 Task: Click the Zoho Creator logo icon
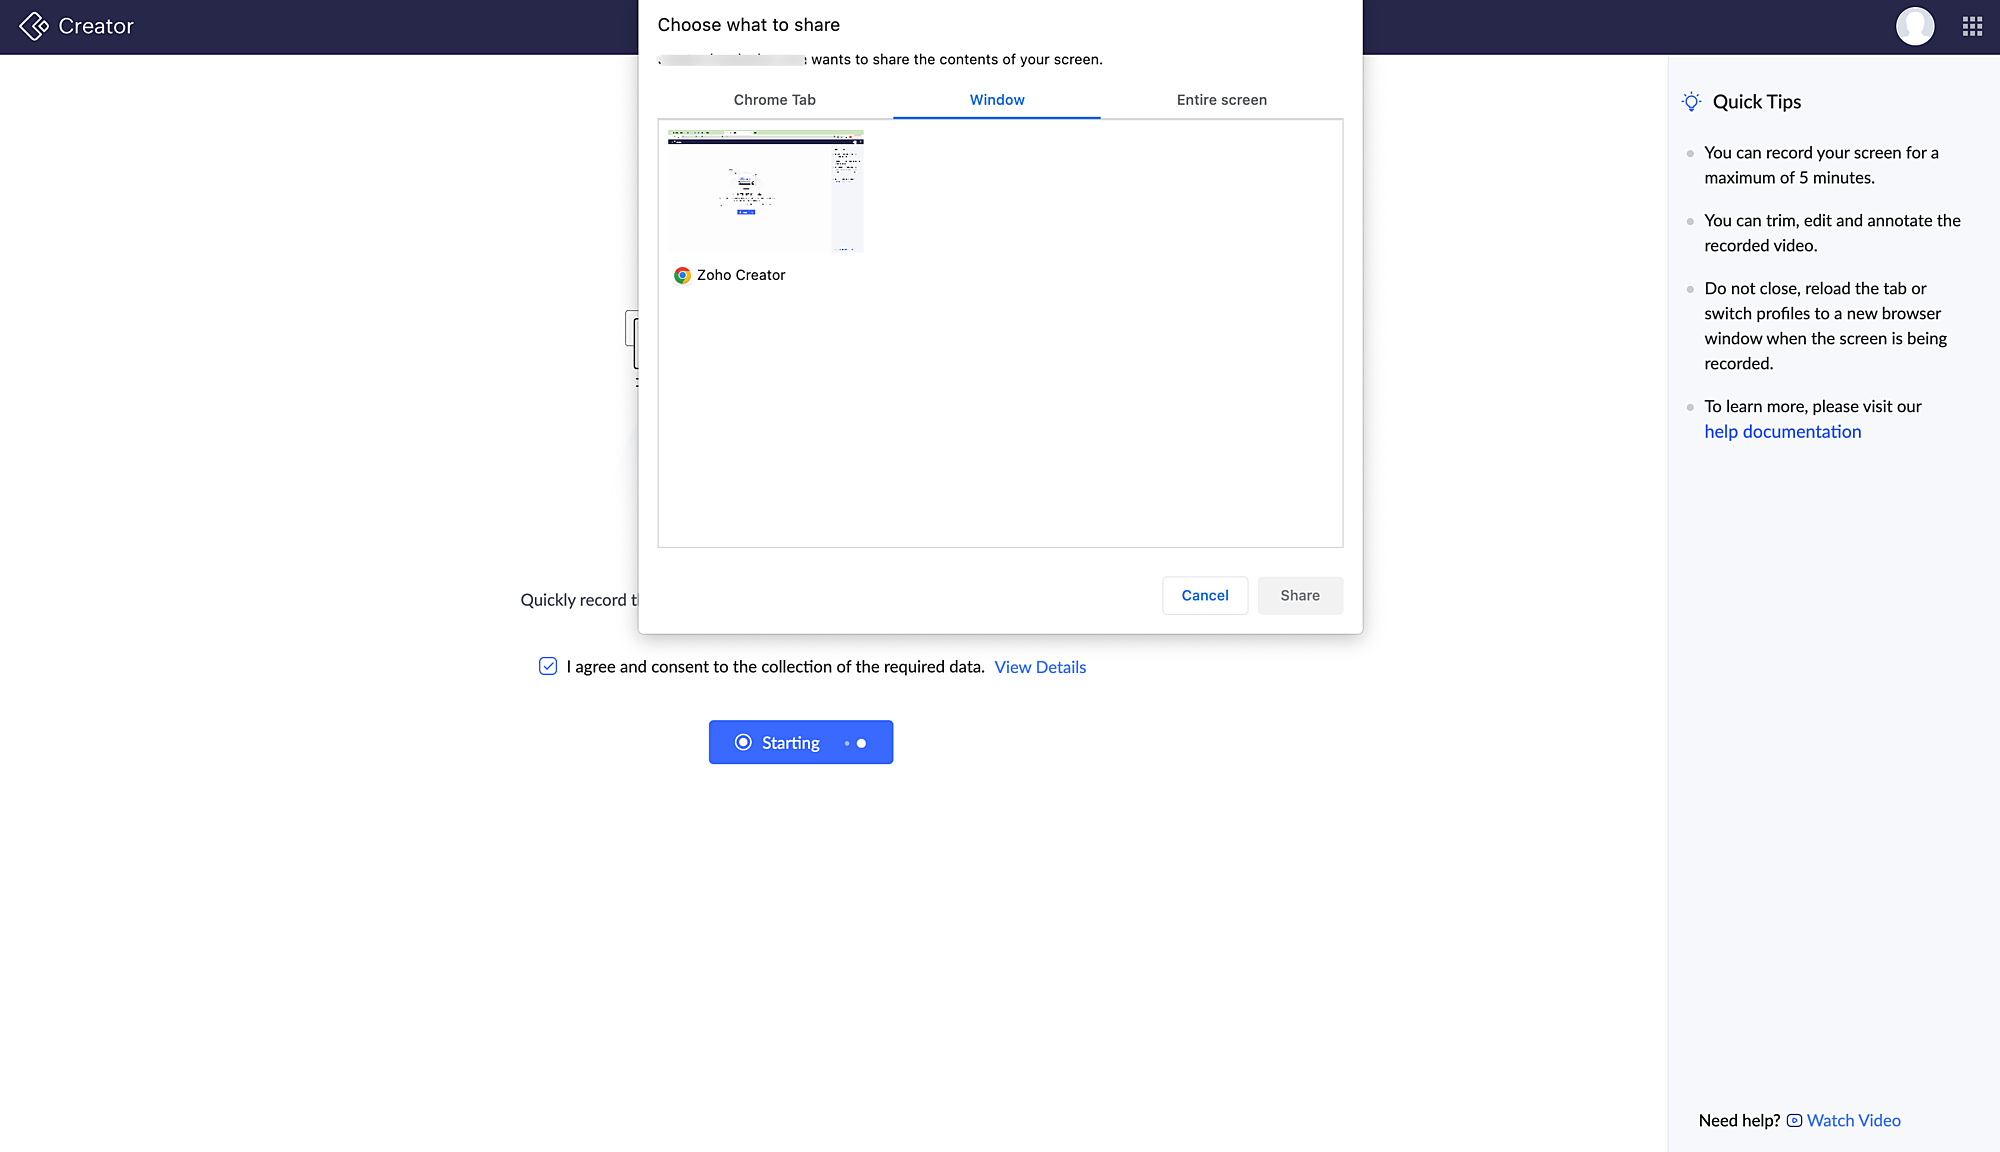(x=34, y=26)
